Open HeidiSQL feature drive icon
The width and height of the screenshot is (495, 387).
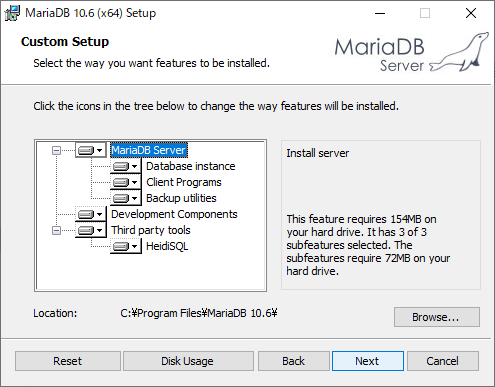tap(126, 246)
